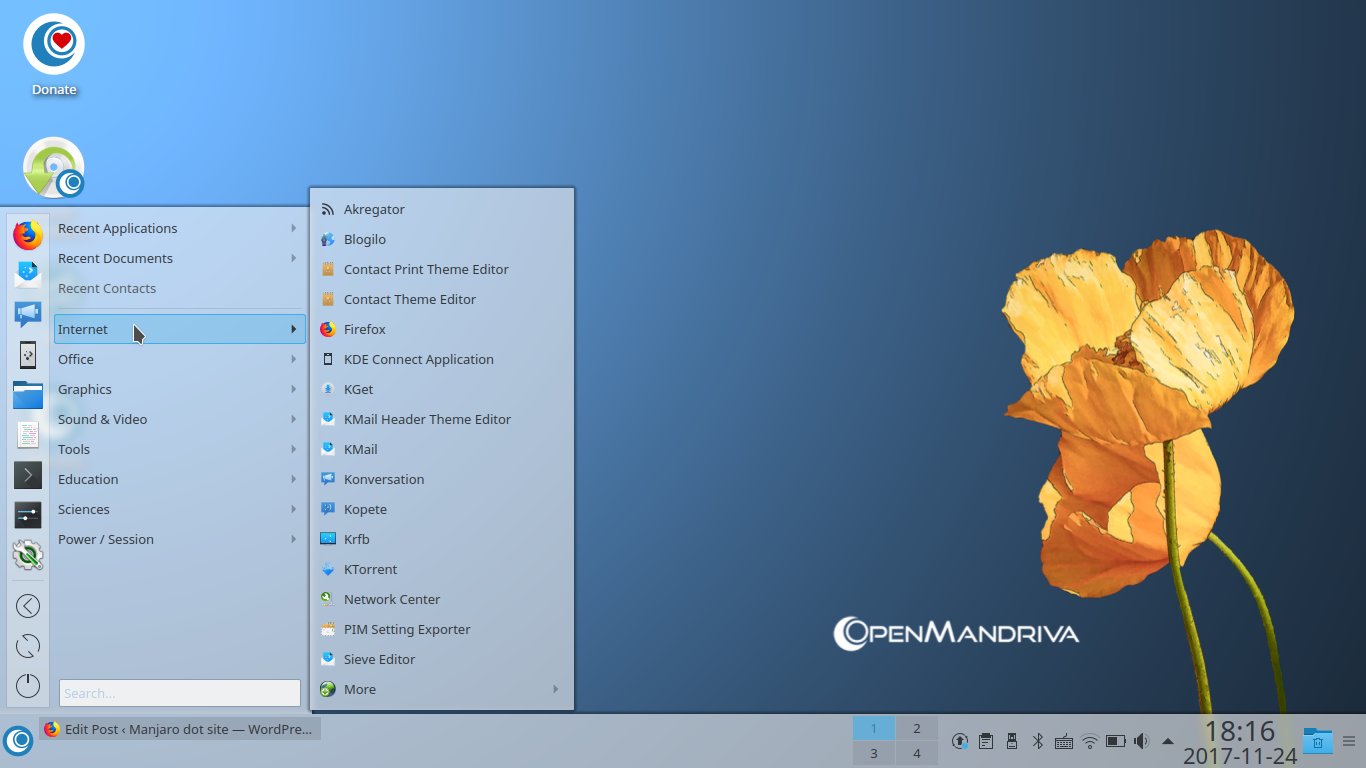Open KMail Header Theme Editor
Image resolution: width=1366 pixels, height=768 pixels.
442,419
